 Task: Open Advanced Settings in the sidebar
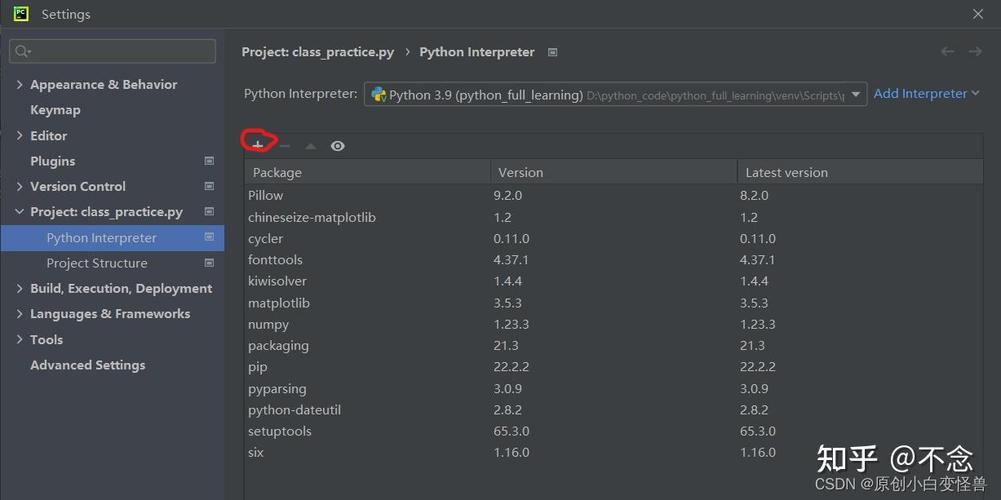(x=87, y=365)
